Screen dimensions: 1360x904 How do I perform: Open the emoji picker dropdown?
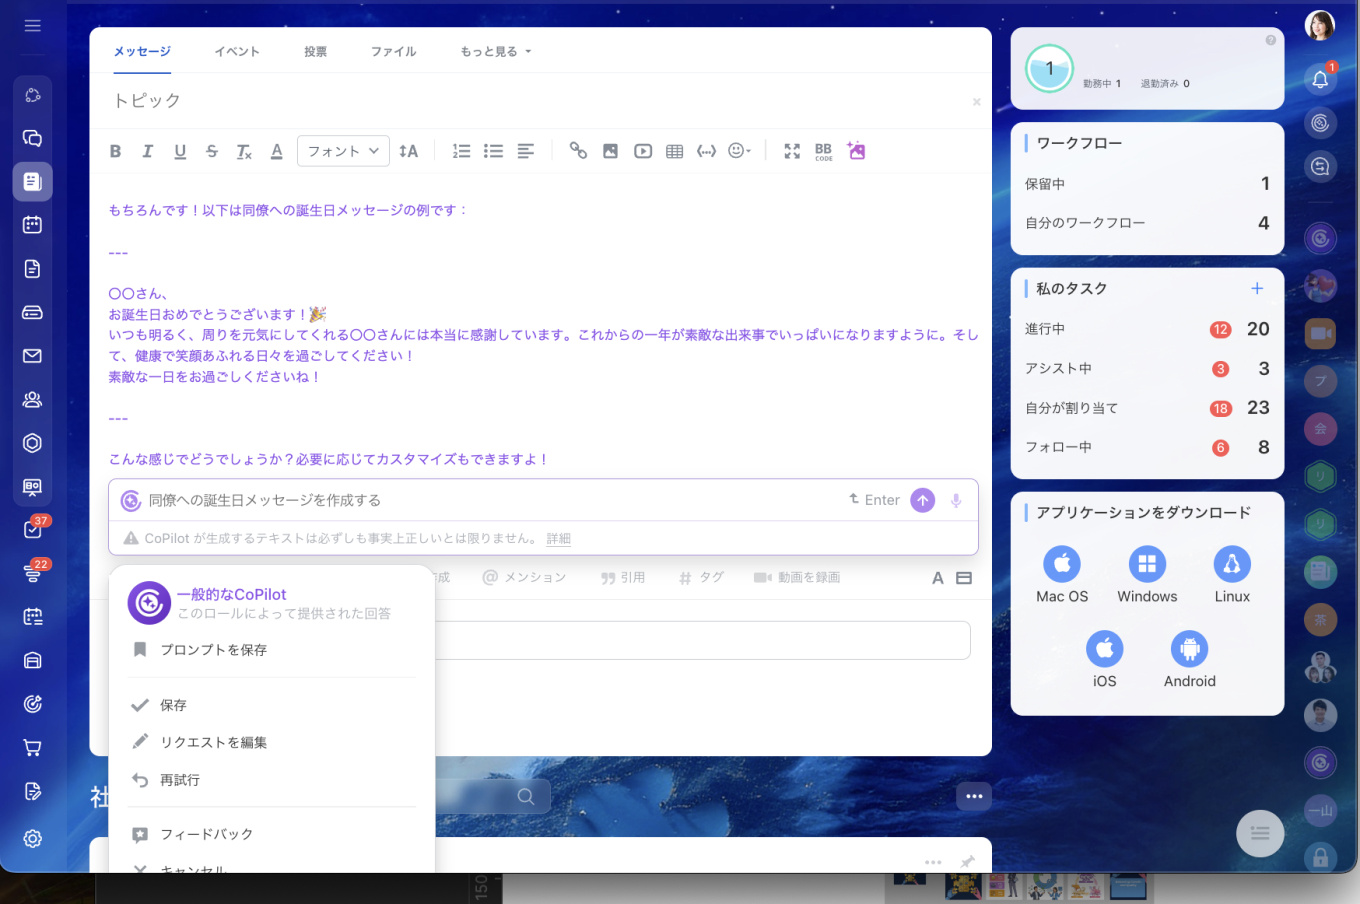click(739, 151)
